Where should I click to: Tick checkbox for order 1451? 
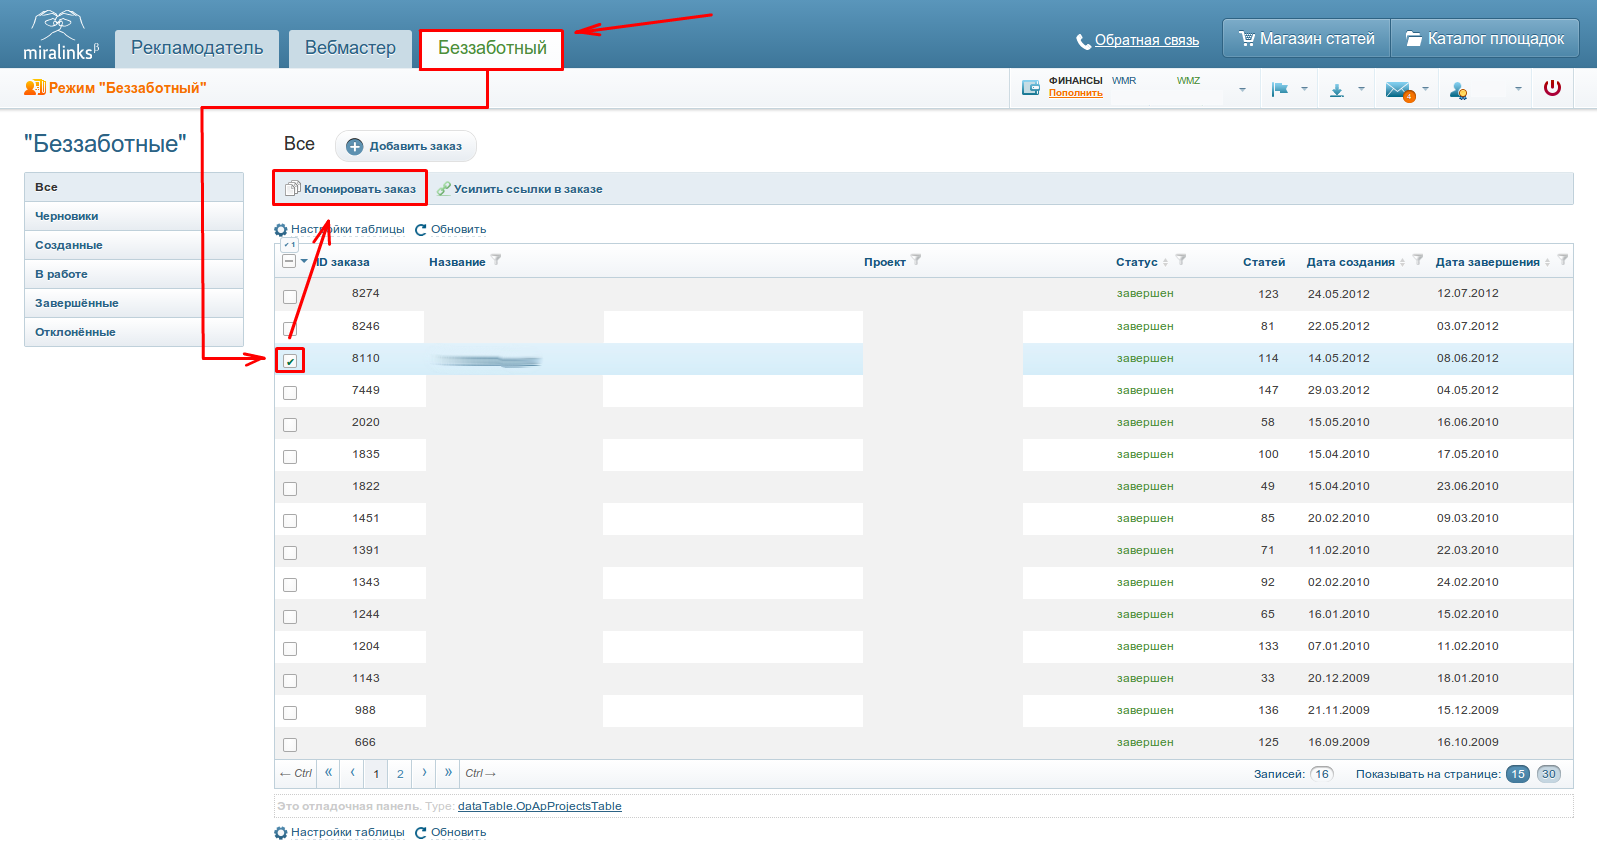click(x=290, y=521)
